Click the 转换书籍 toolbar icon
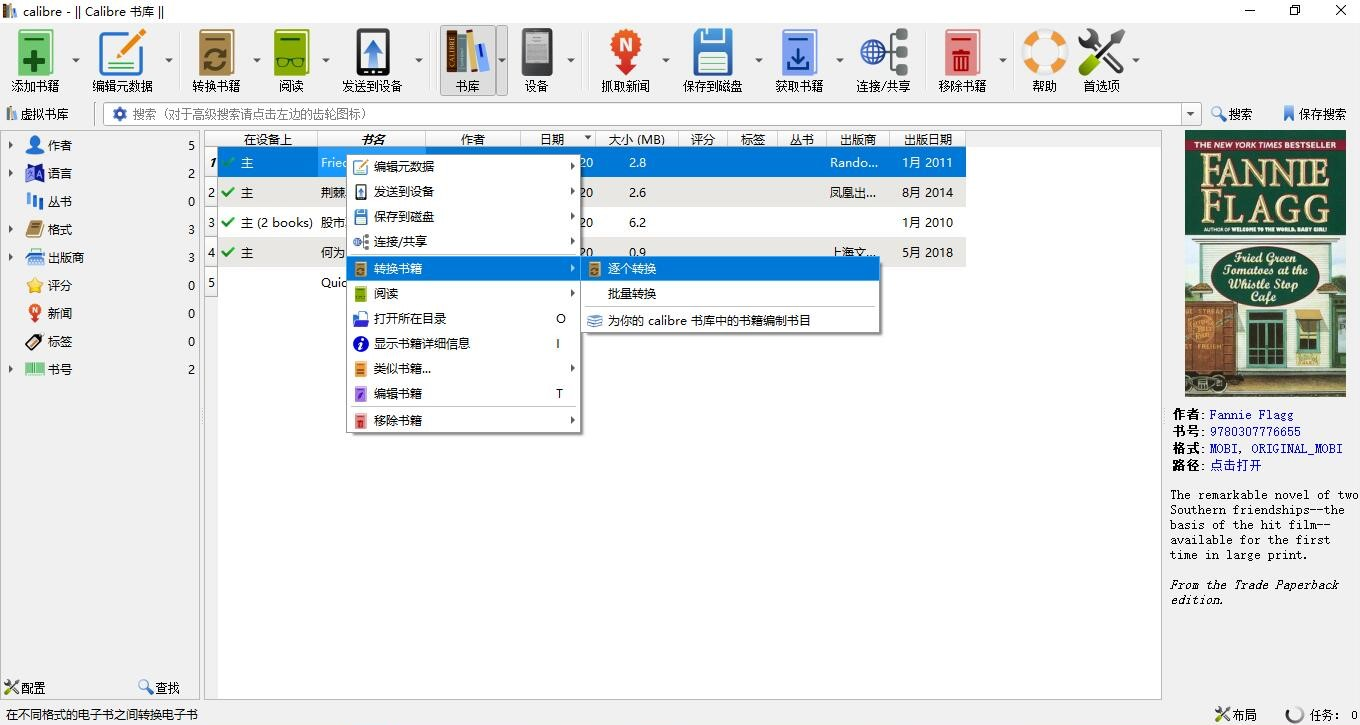The image size is (1360, 725). (216, 60)
